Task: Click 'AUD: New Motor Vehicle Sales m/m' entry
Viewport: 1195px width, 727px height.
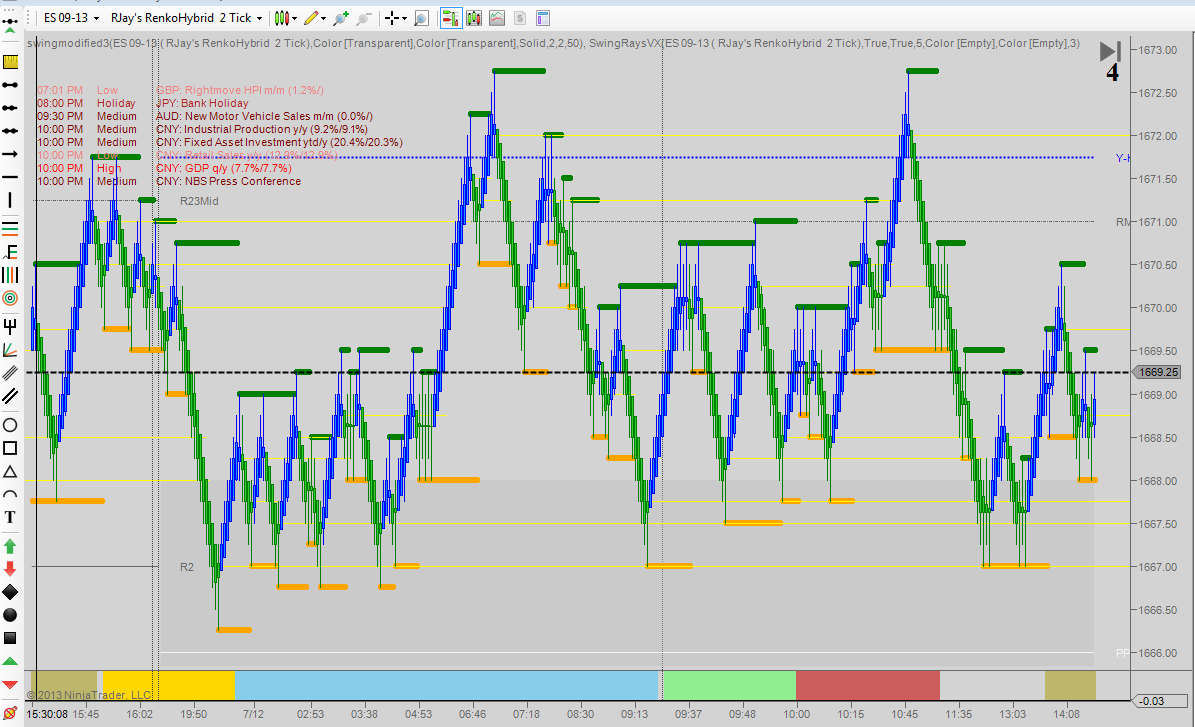Action: coord(264,117)
